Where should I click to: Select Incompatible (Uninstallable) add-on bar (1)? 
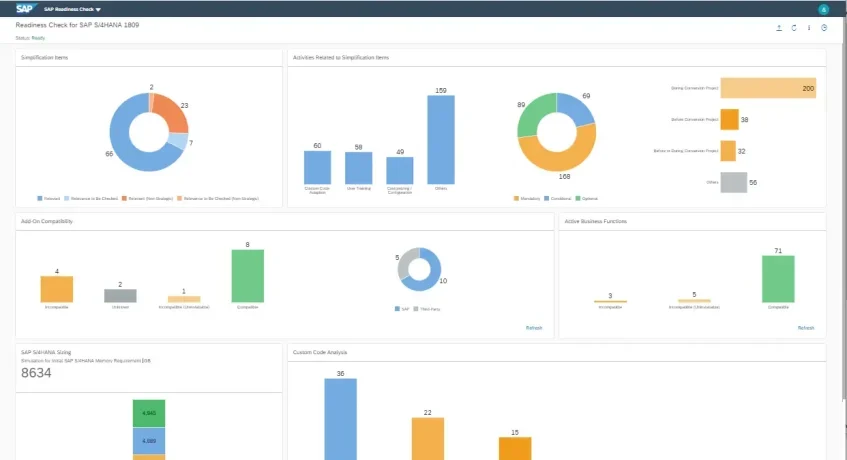coord(184,299)
